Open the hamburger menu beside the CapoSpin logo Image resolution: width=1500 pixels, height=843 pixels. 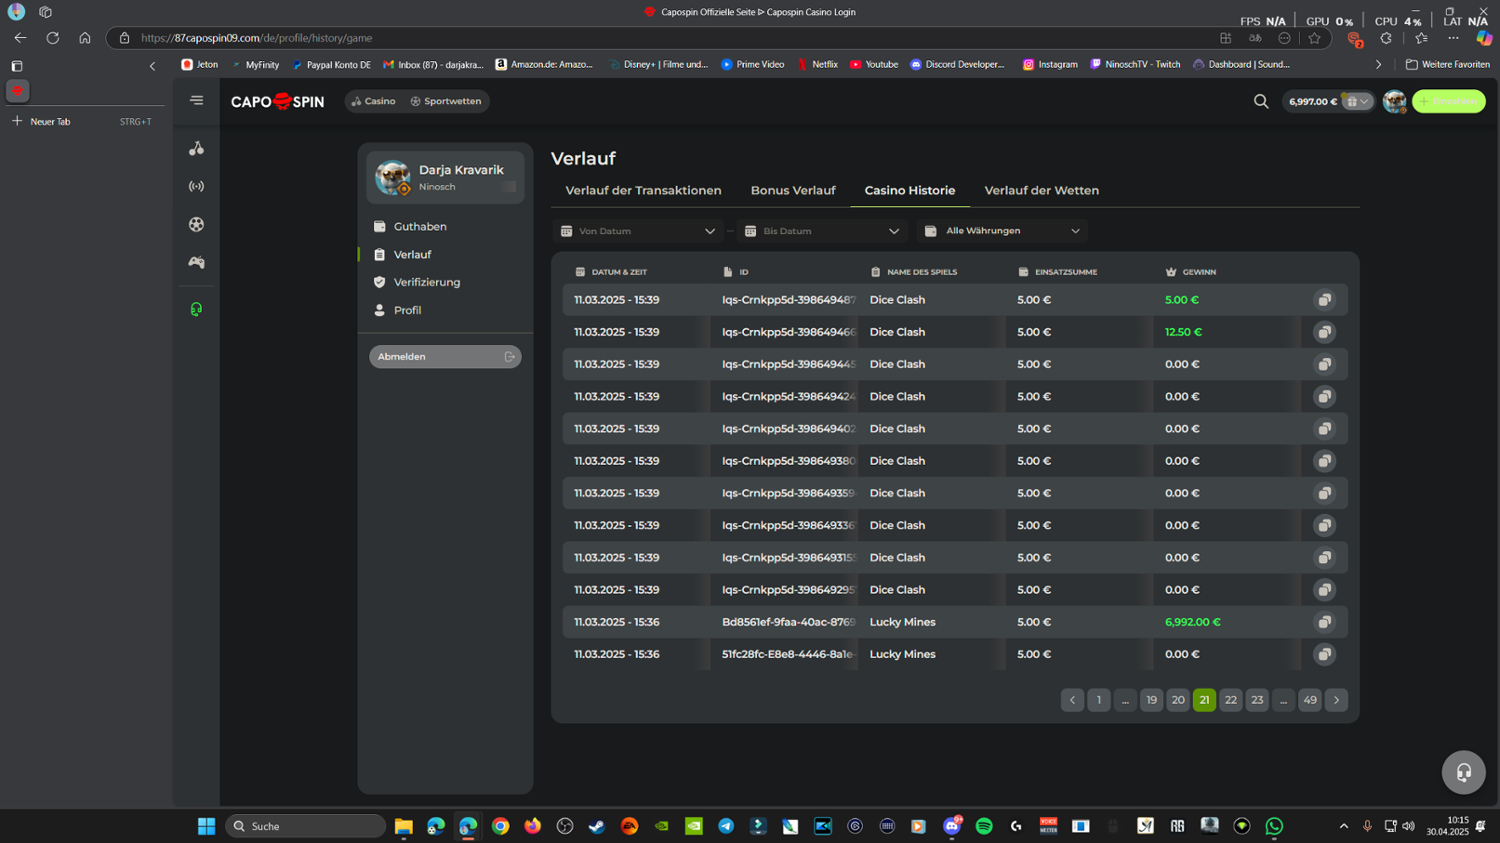point(196,100)
